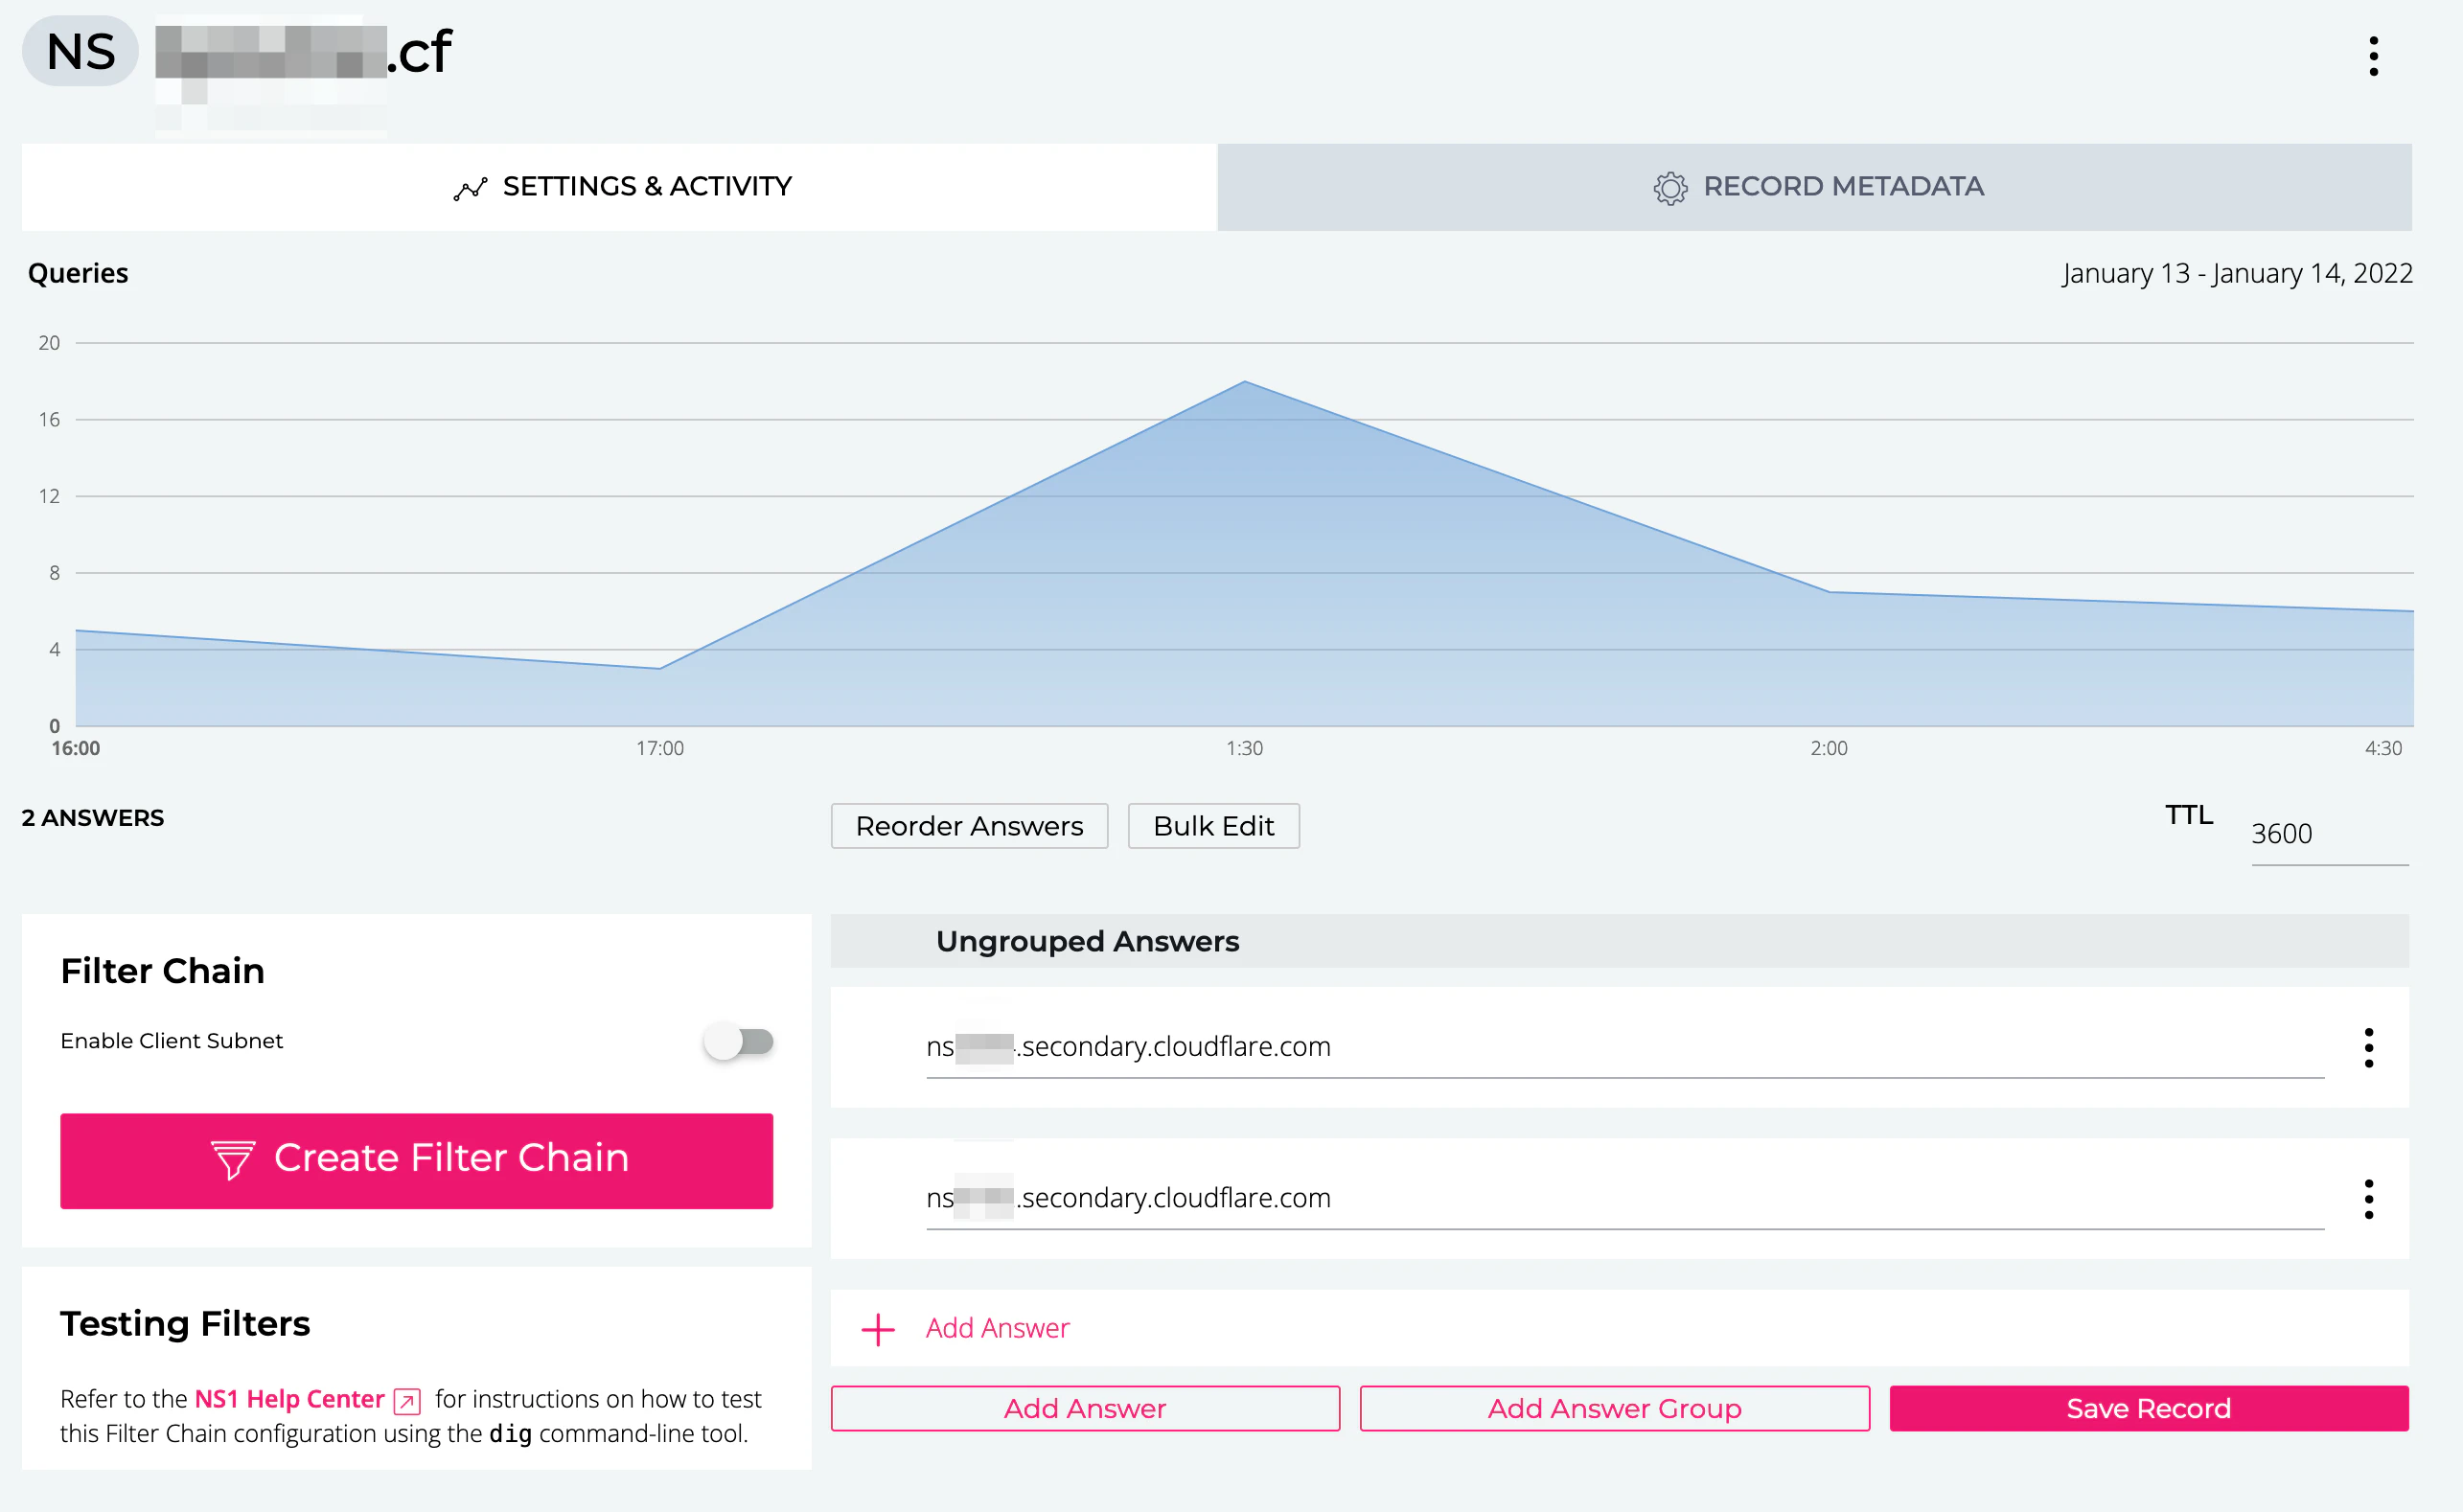Image resolution: width=2463 pixels, height=1512 pixels.
Task: Click the Add Answer Group button
Action: click(x=1613, y=1408)
